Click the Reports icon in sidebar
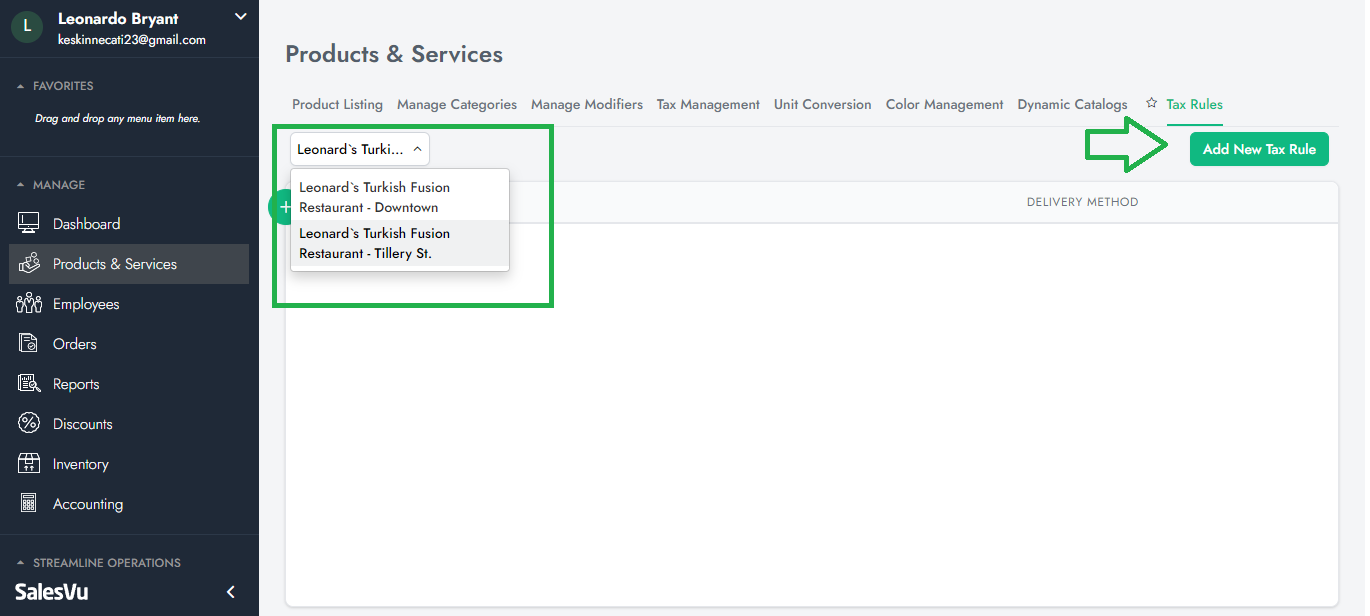The image size is (1370, 616). click(x=29, y=384)
